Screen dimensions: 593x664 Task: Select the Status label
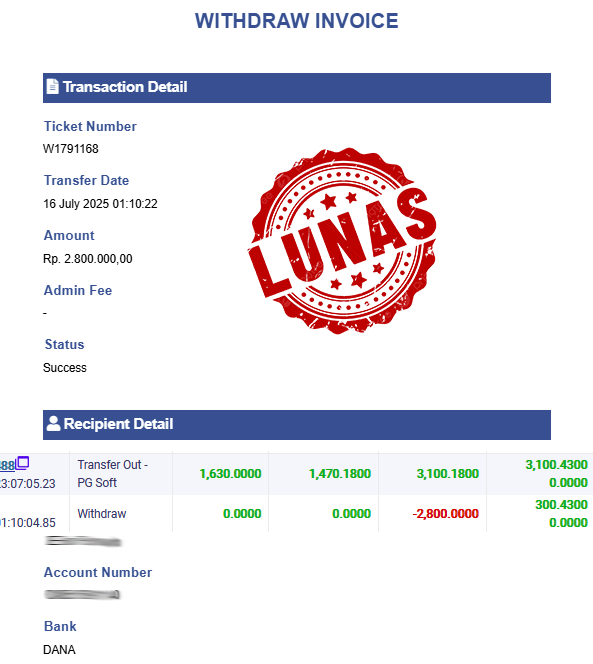coord(64,345)
